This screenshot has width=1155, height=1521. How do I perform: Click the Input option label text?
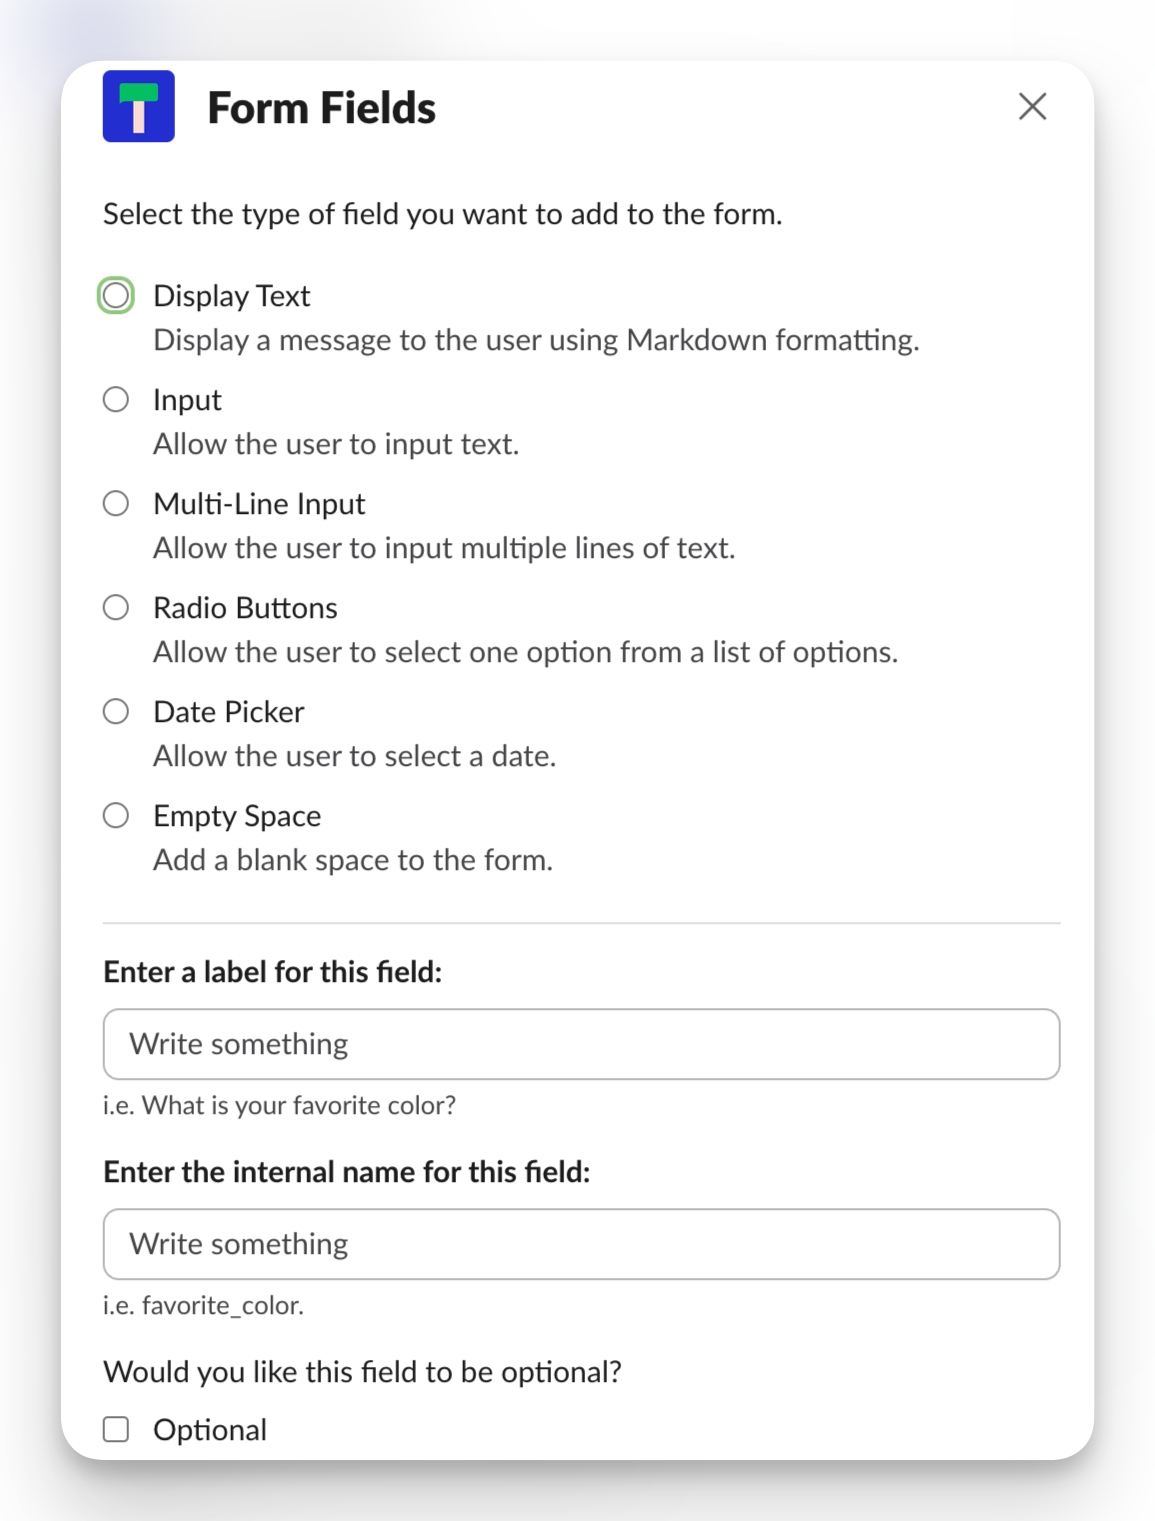tap(187, 400)
